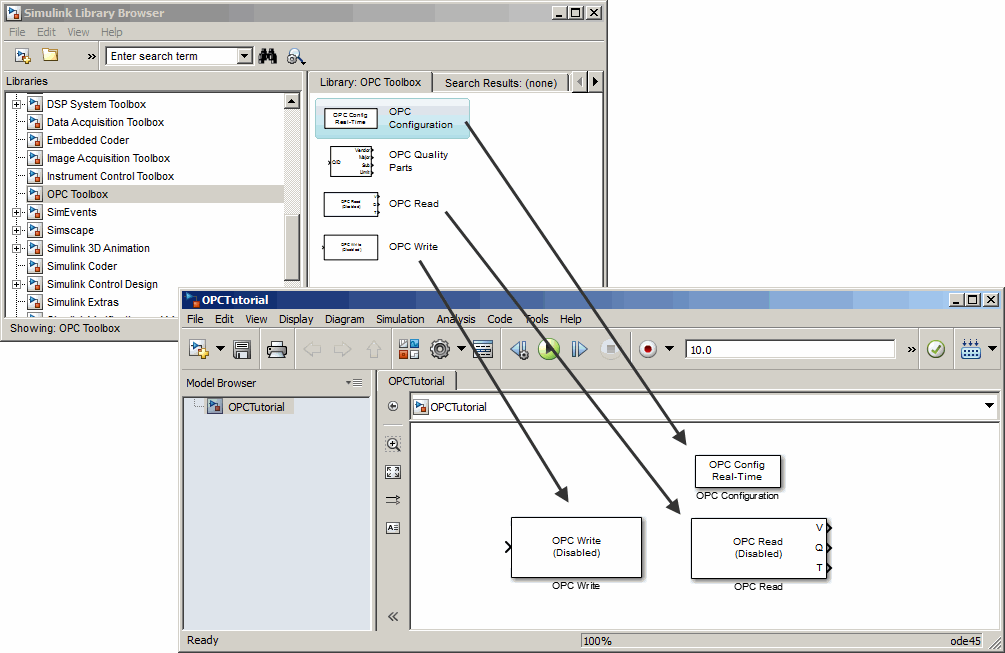Image resolution: width=1005 pixels, height=653 pixels.
Task: Click the Forward navigation arrow
Action: click(343, 349)
